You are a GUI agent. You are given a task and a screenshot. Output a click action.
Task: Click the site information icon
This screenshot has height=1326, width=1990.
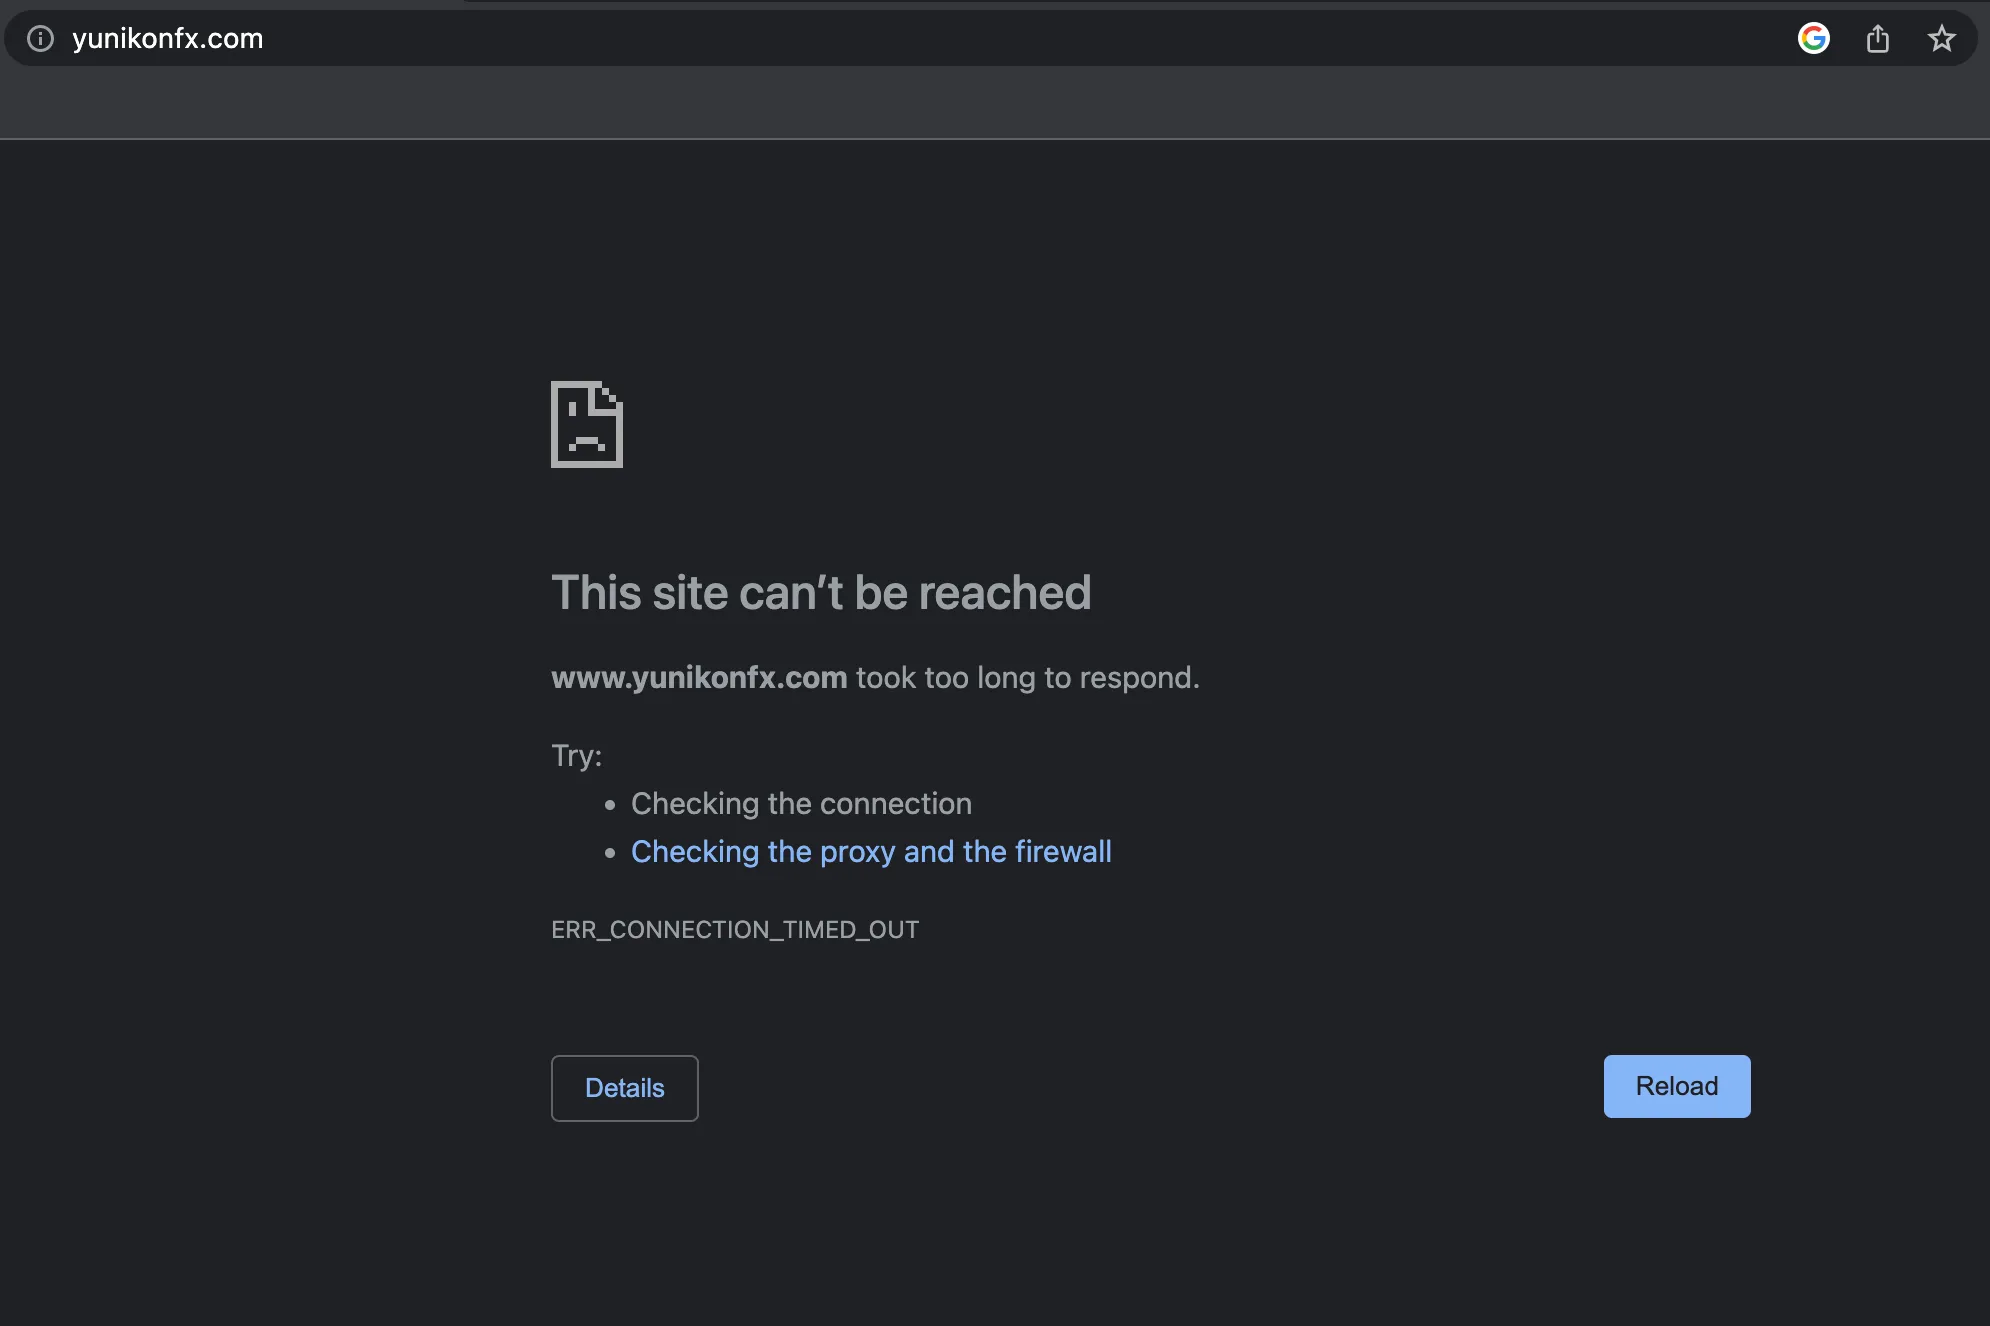click(x=40, y=38)
